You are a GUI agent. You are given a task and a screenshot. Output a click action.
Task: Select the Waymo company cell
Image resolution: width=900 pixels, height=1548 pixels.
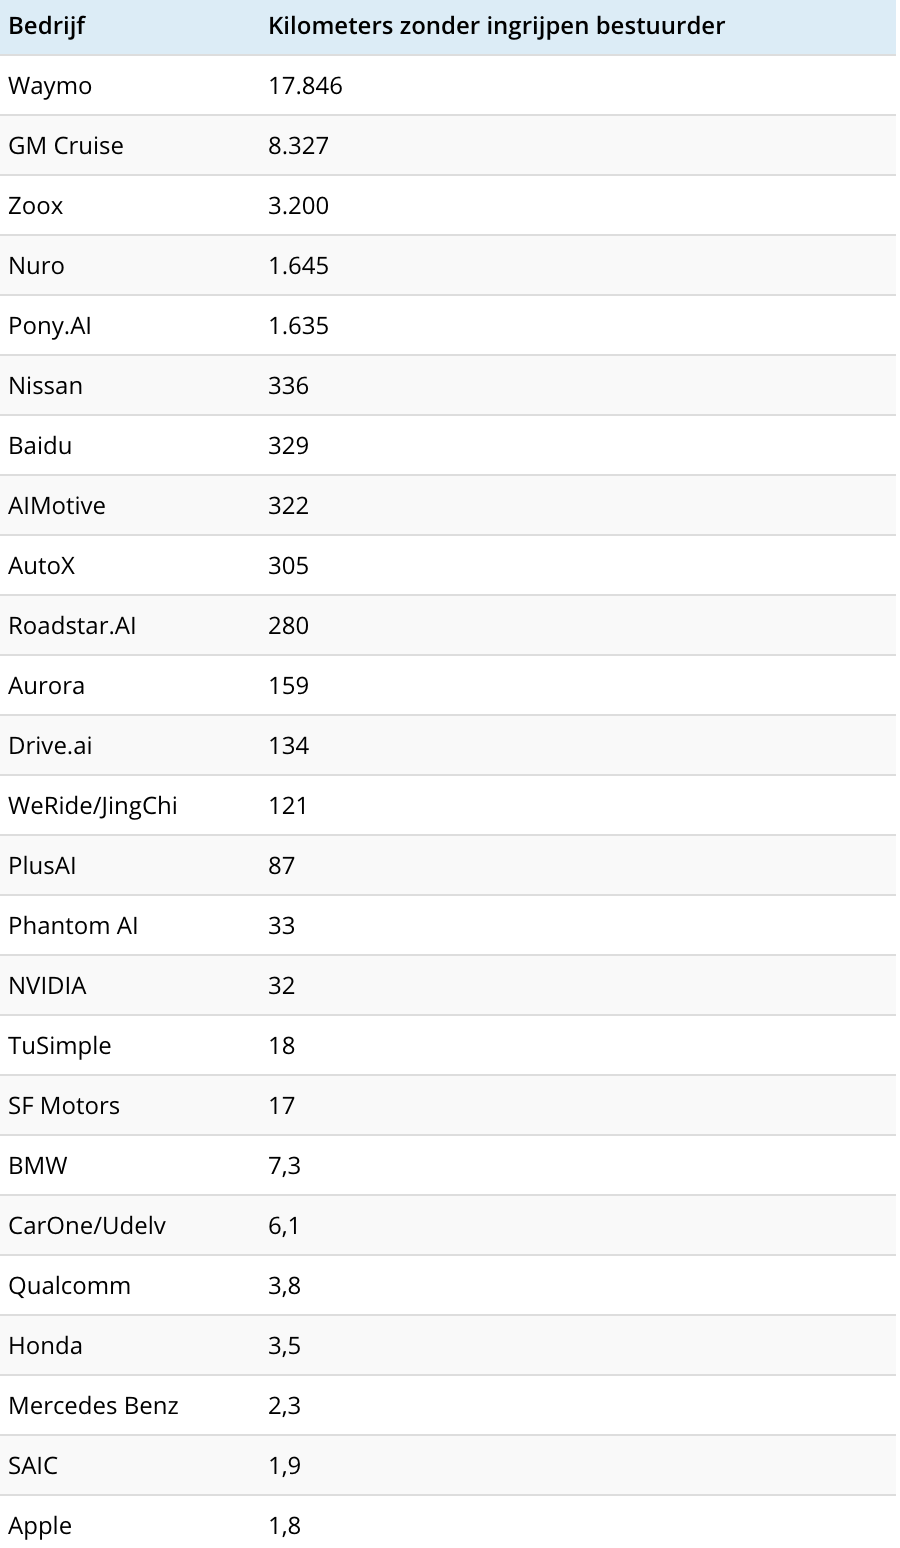pyautogui.click(x=50, y=86)
